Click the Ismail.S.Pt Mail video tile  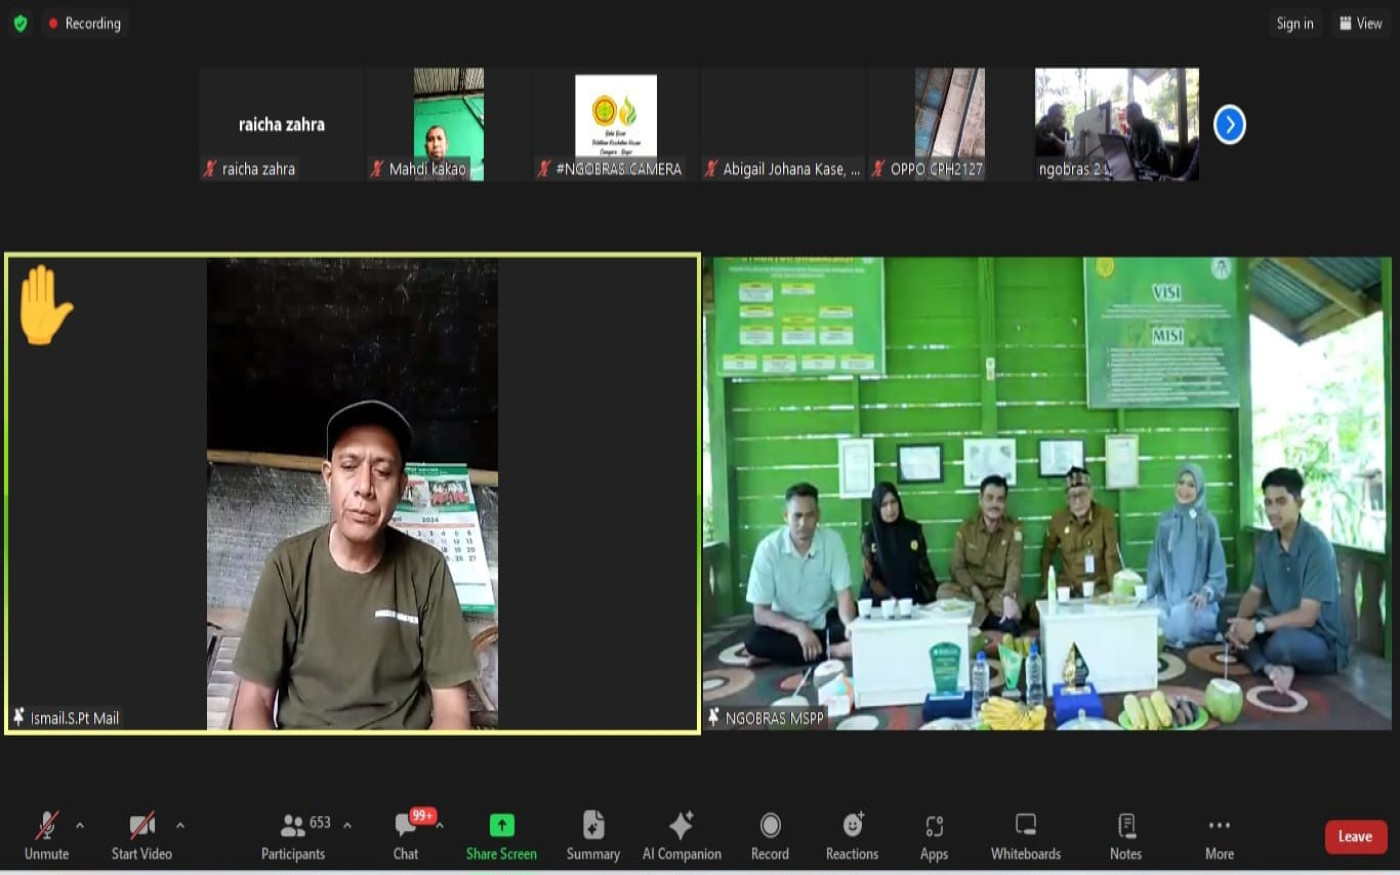352,494
